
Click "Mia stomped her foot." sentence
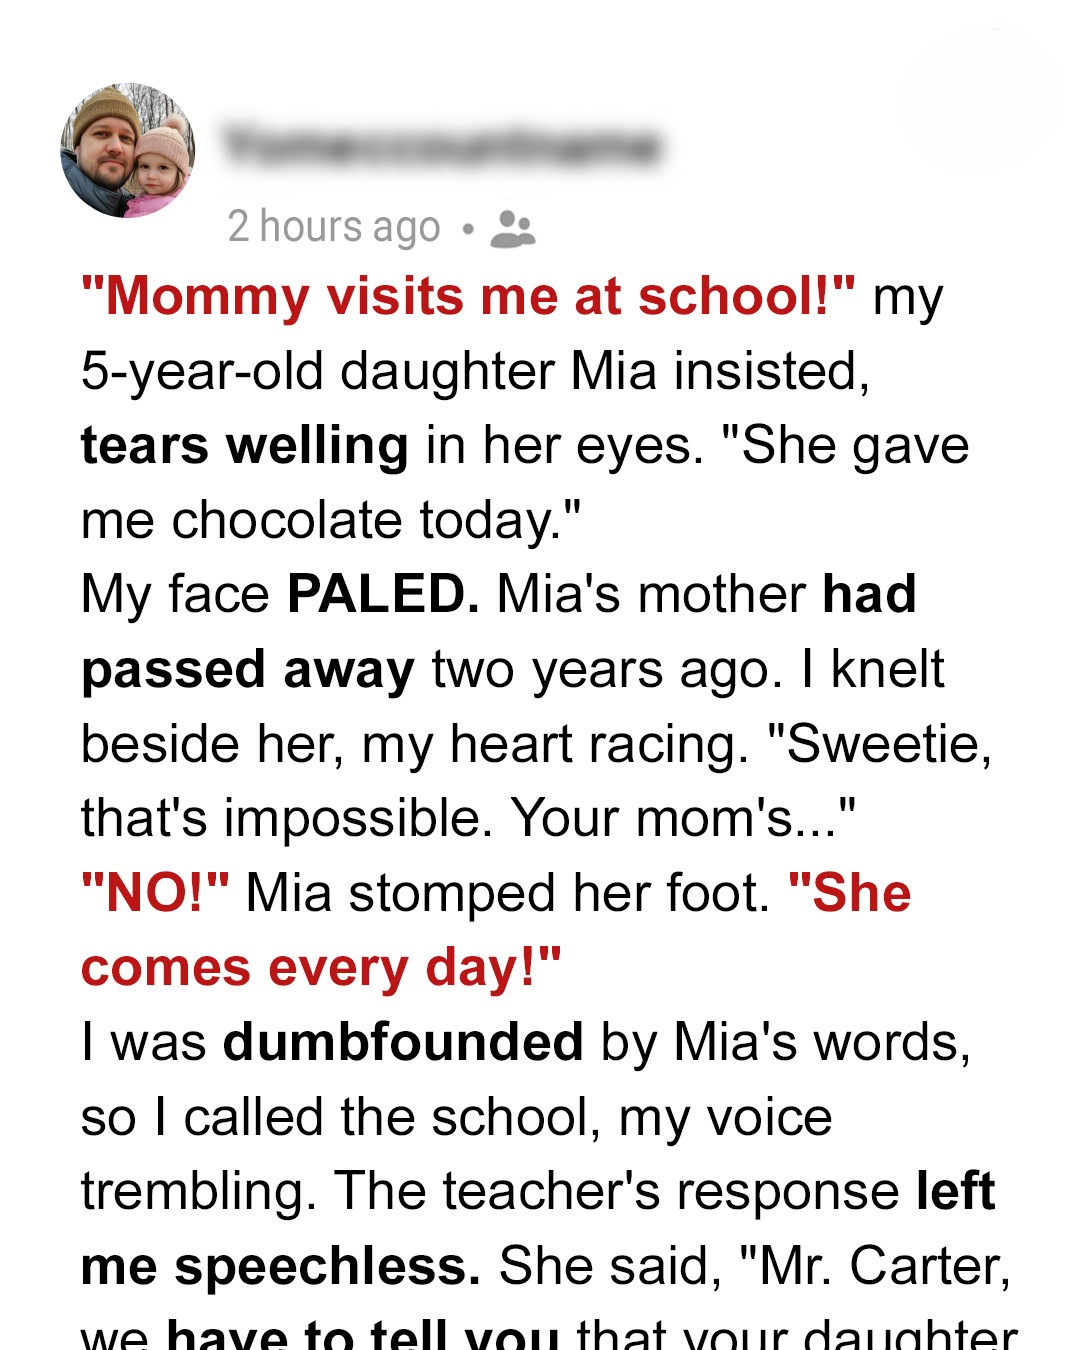(x=508, y=892)
